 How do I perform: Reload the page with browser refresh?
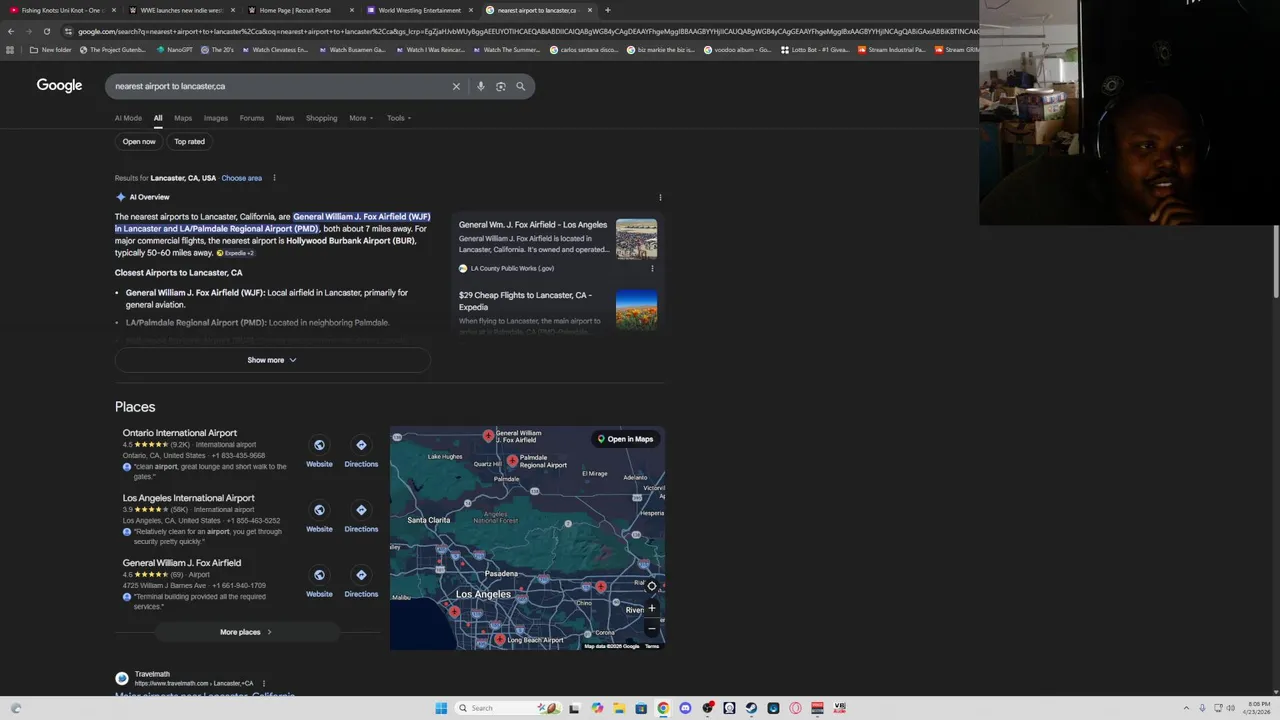pyautogui.click(x=46, y=31)
